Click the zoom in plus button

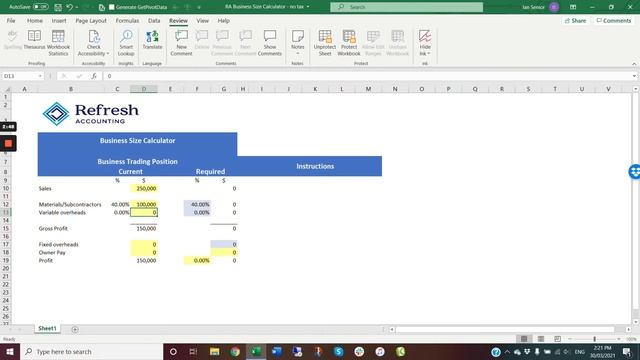619,339
